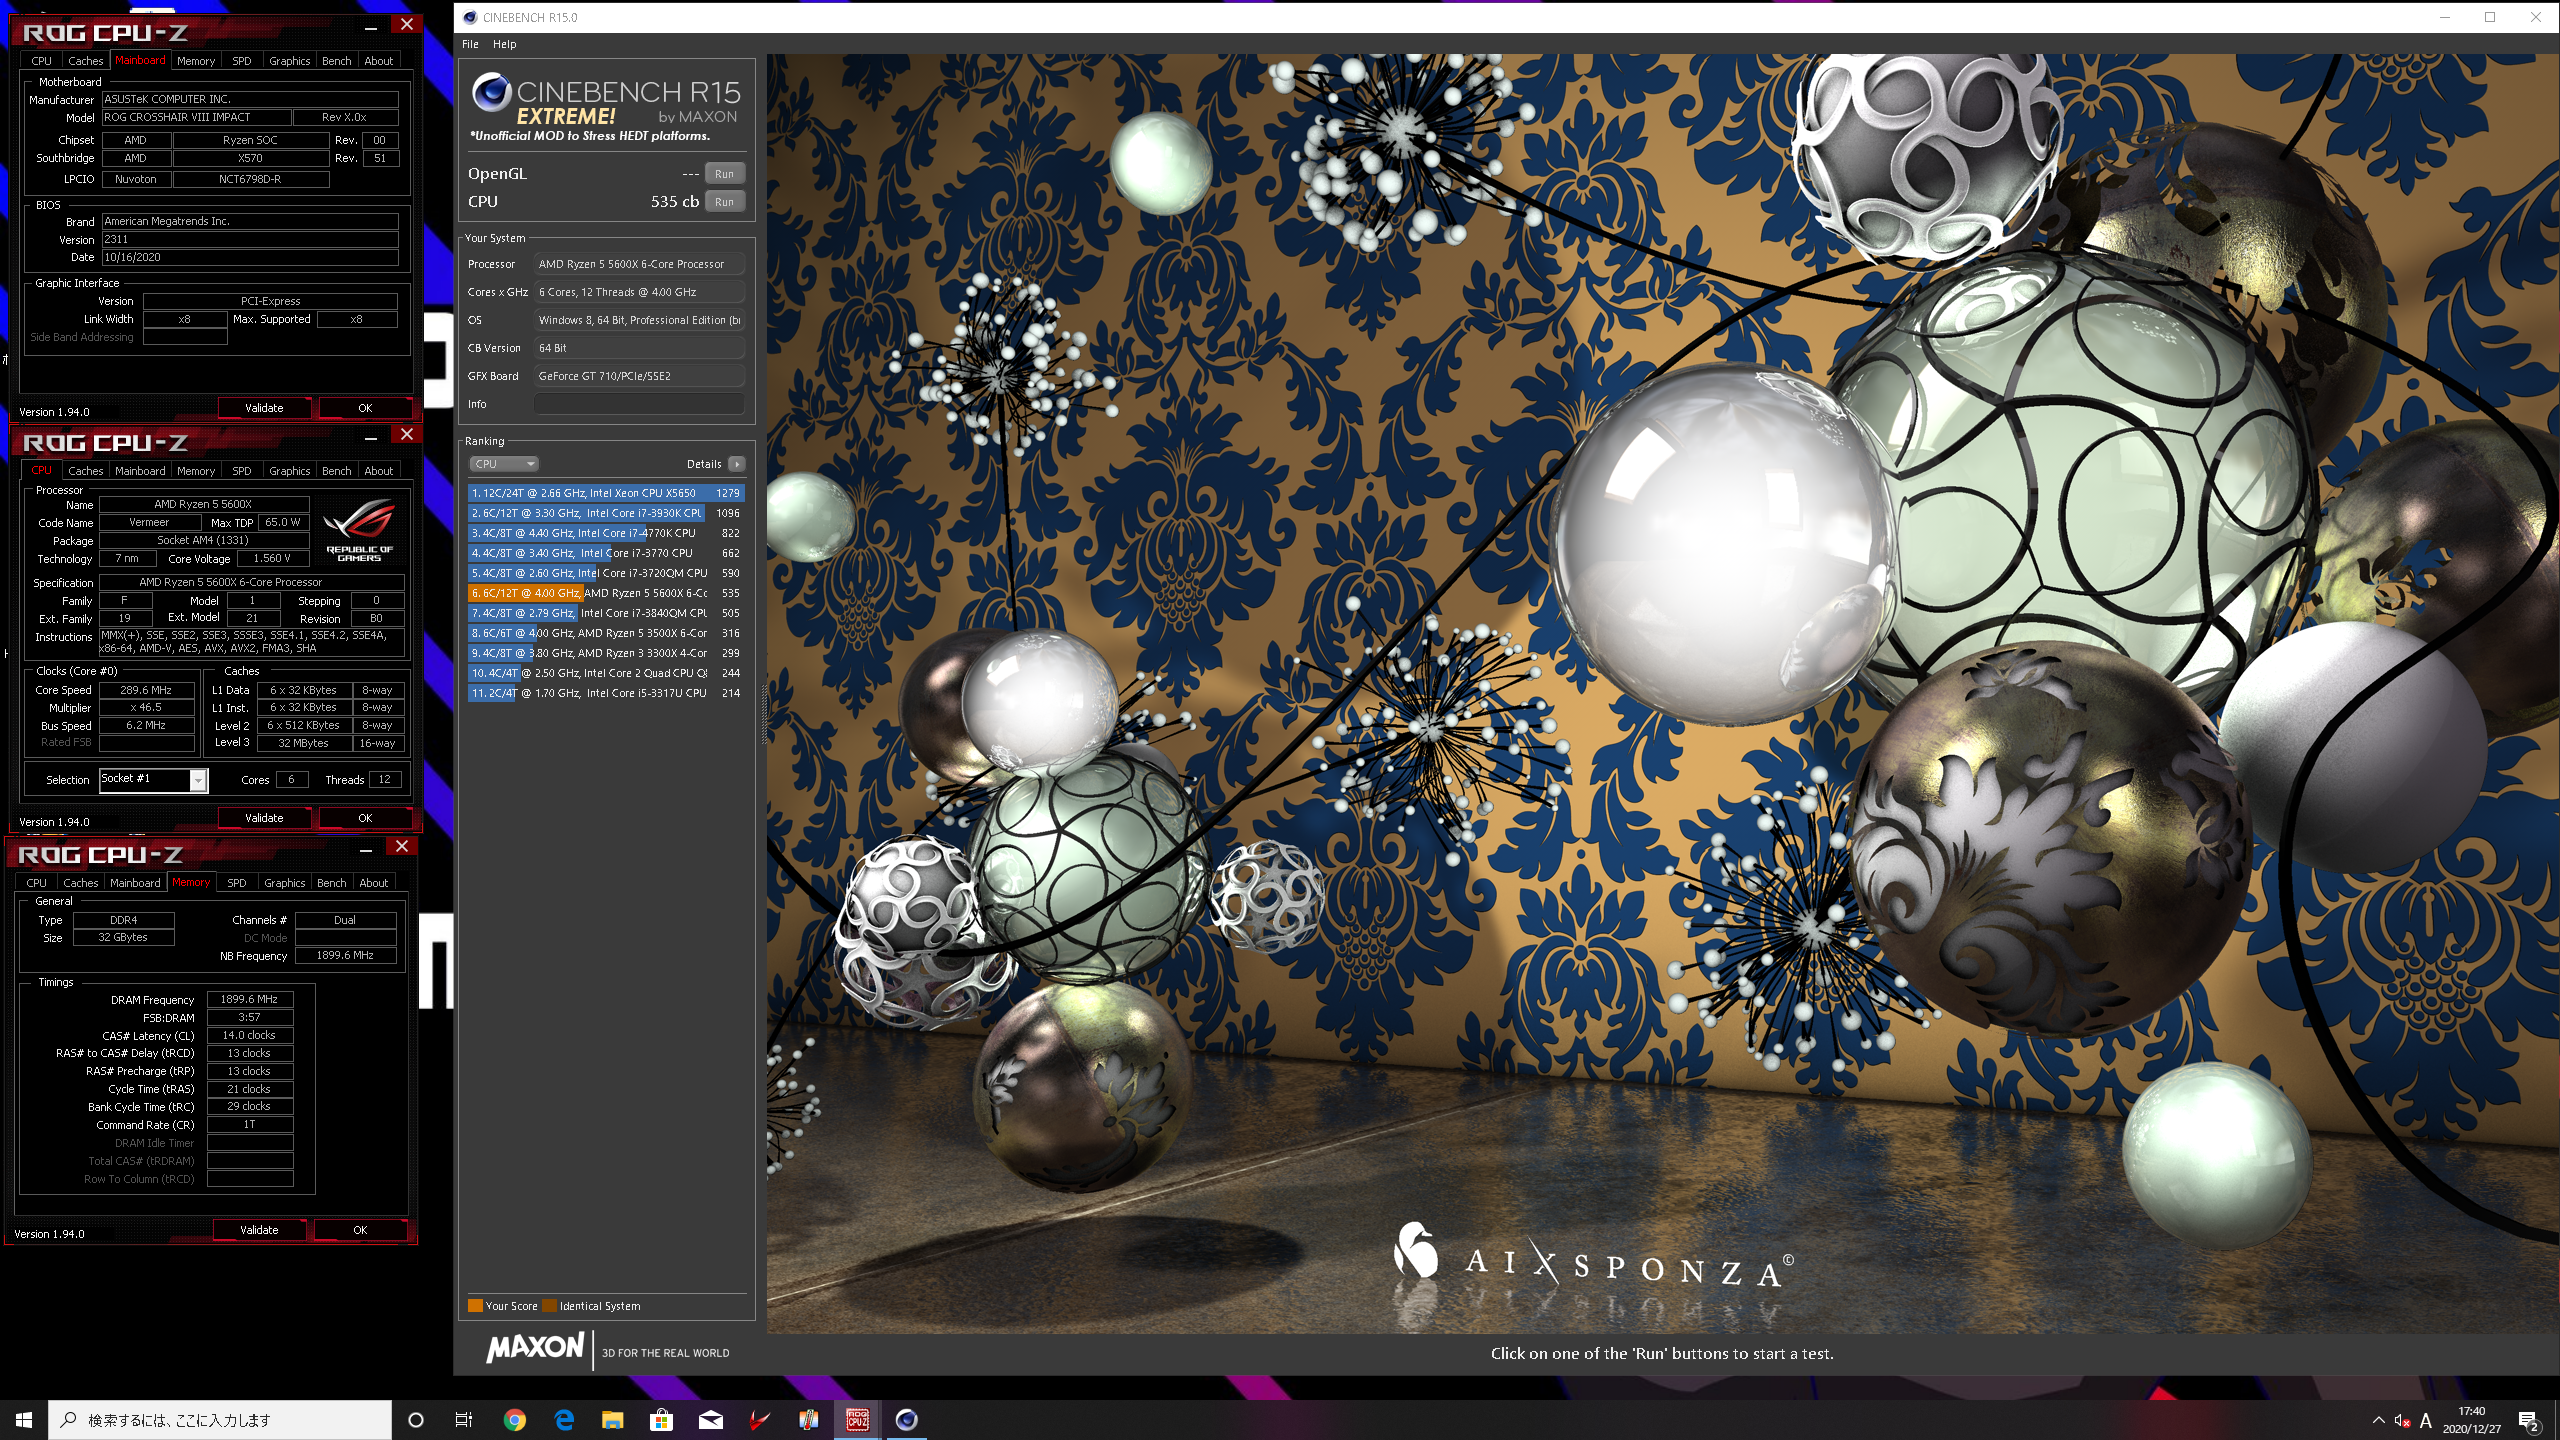Click the DRAM Frequency 1899.6 MHz value
Viewport: 2560px width, 1440px height.
coord(249,999)
